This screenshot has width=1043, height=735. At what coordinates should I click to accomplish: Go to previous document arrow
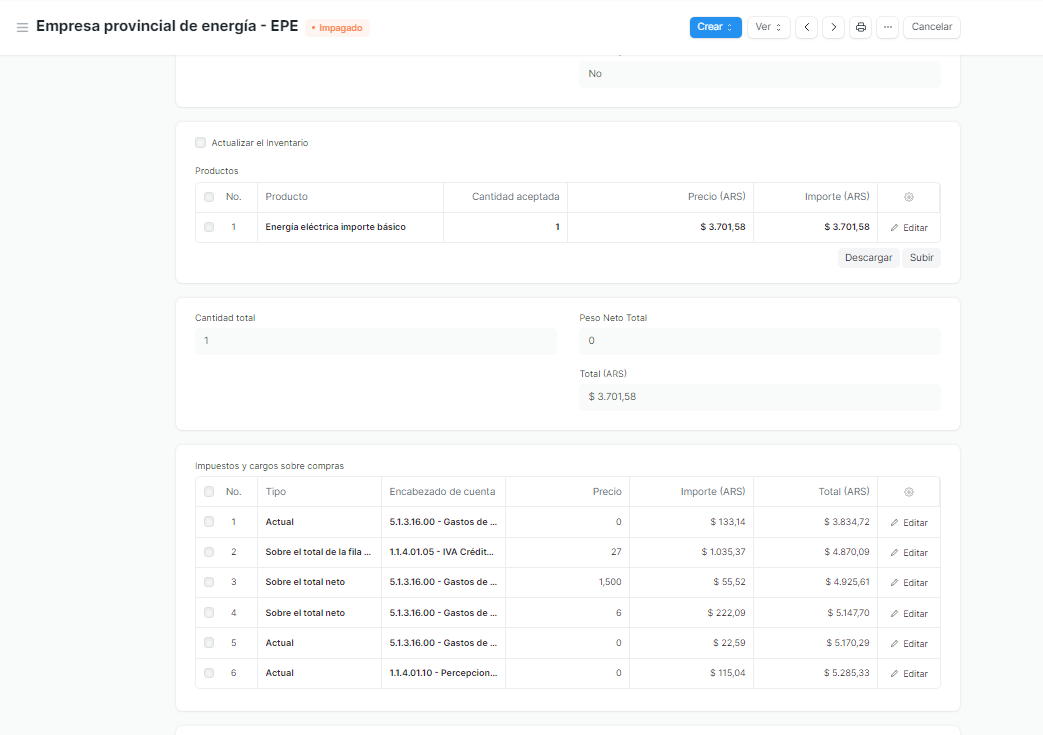pyautogui.click(x=806, y=27)
